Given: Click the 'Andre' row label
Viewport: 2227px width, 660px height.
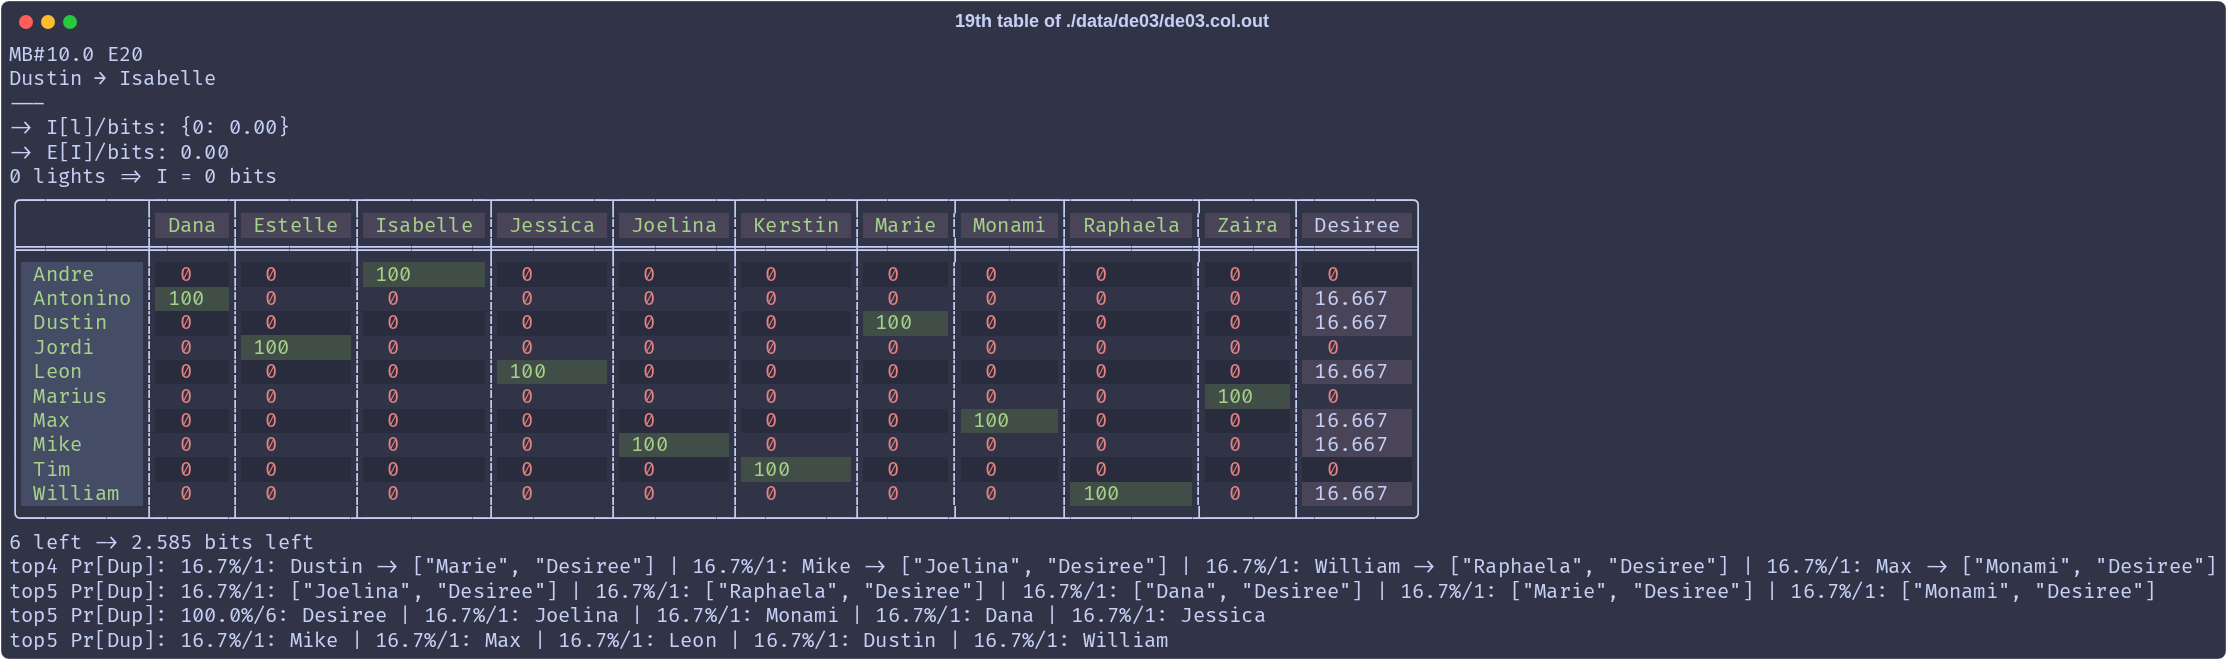Looking at the screenshot, I should tap(82, 274).
